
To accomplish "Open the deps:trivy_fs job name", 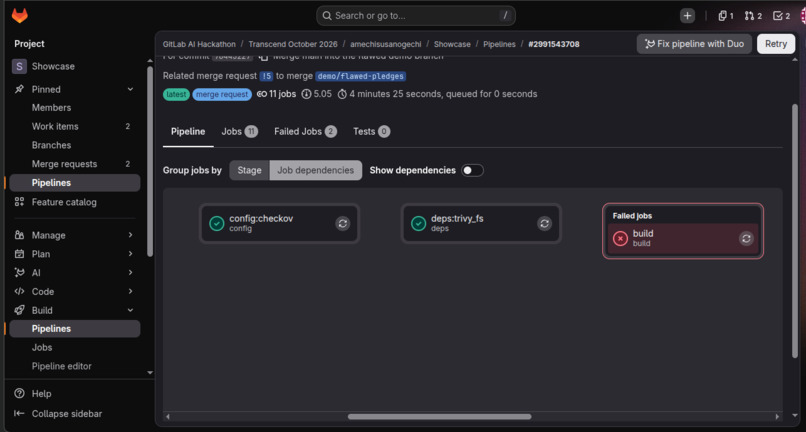I will [457, 219].
